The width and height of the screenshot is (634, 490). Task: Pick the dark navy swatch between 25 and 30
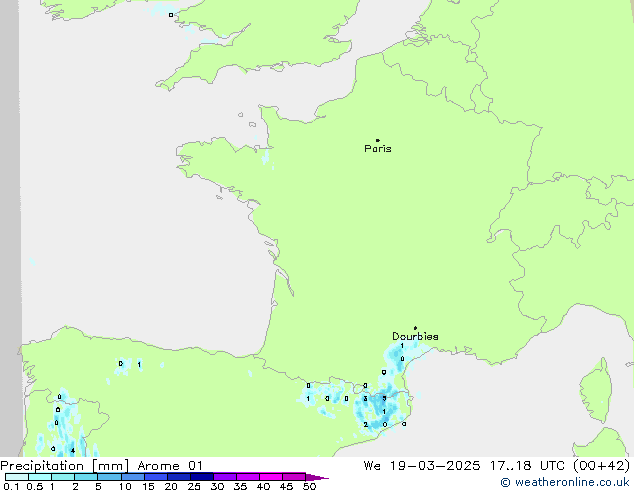(x=202, y=477)
